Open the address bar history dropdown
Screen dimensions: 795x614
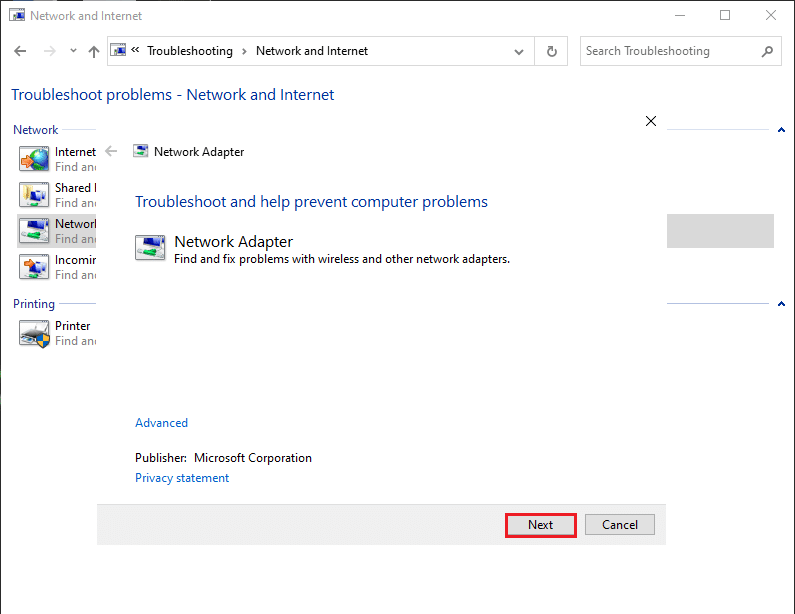pos(518,51)
